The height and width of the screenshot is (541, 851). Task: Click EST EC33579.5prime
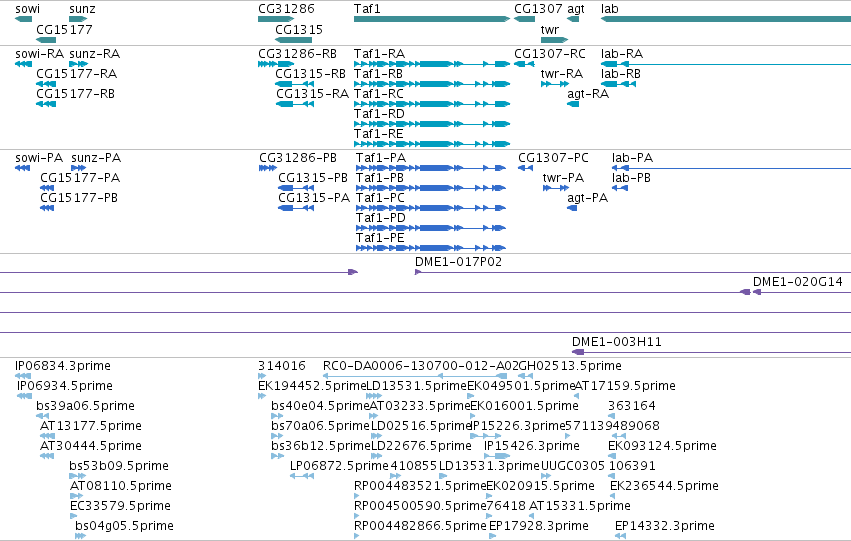[x=120, y=506]
